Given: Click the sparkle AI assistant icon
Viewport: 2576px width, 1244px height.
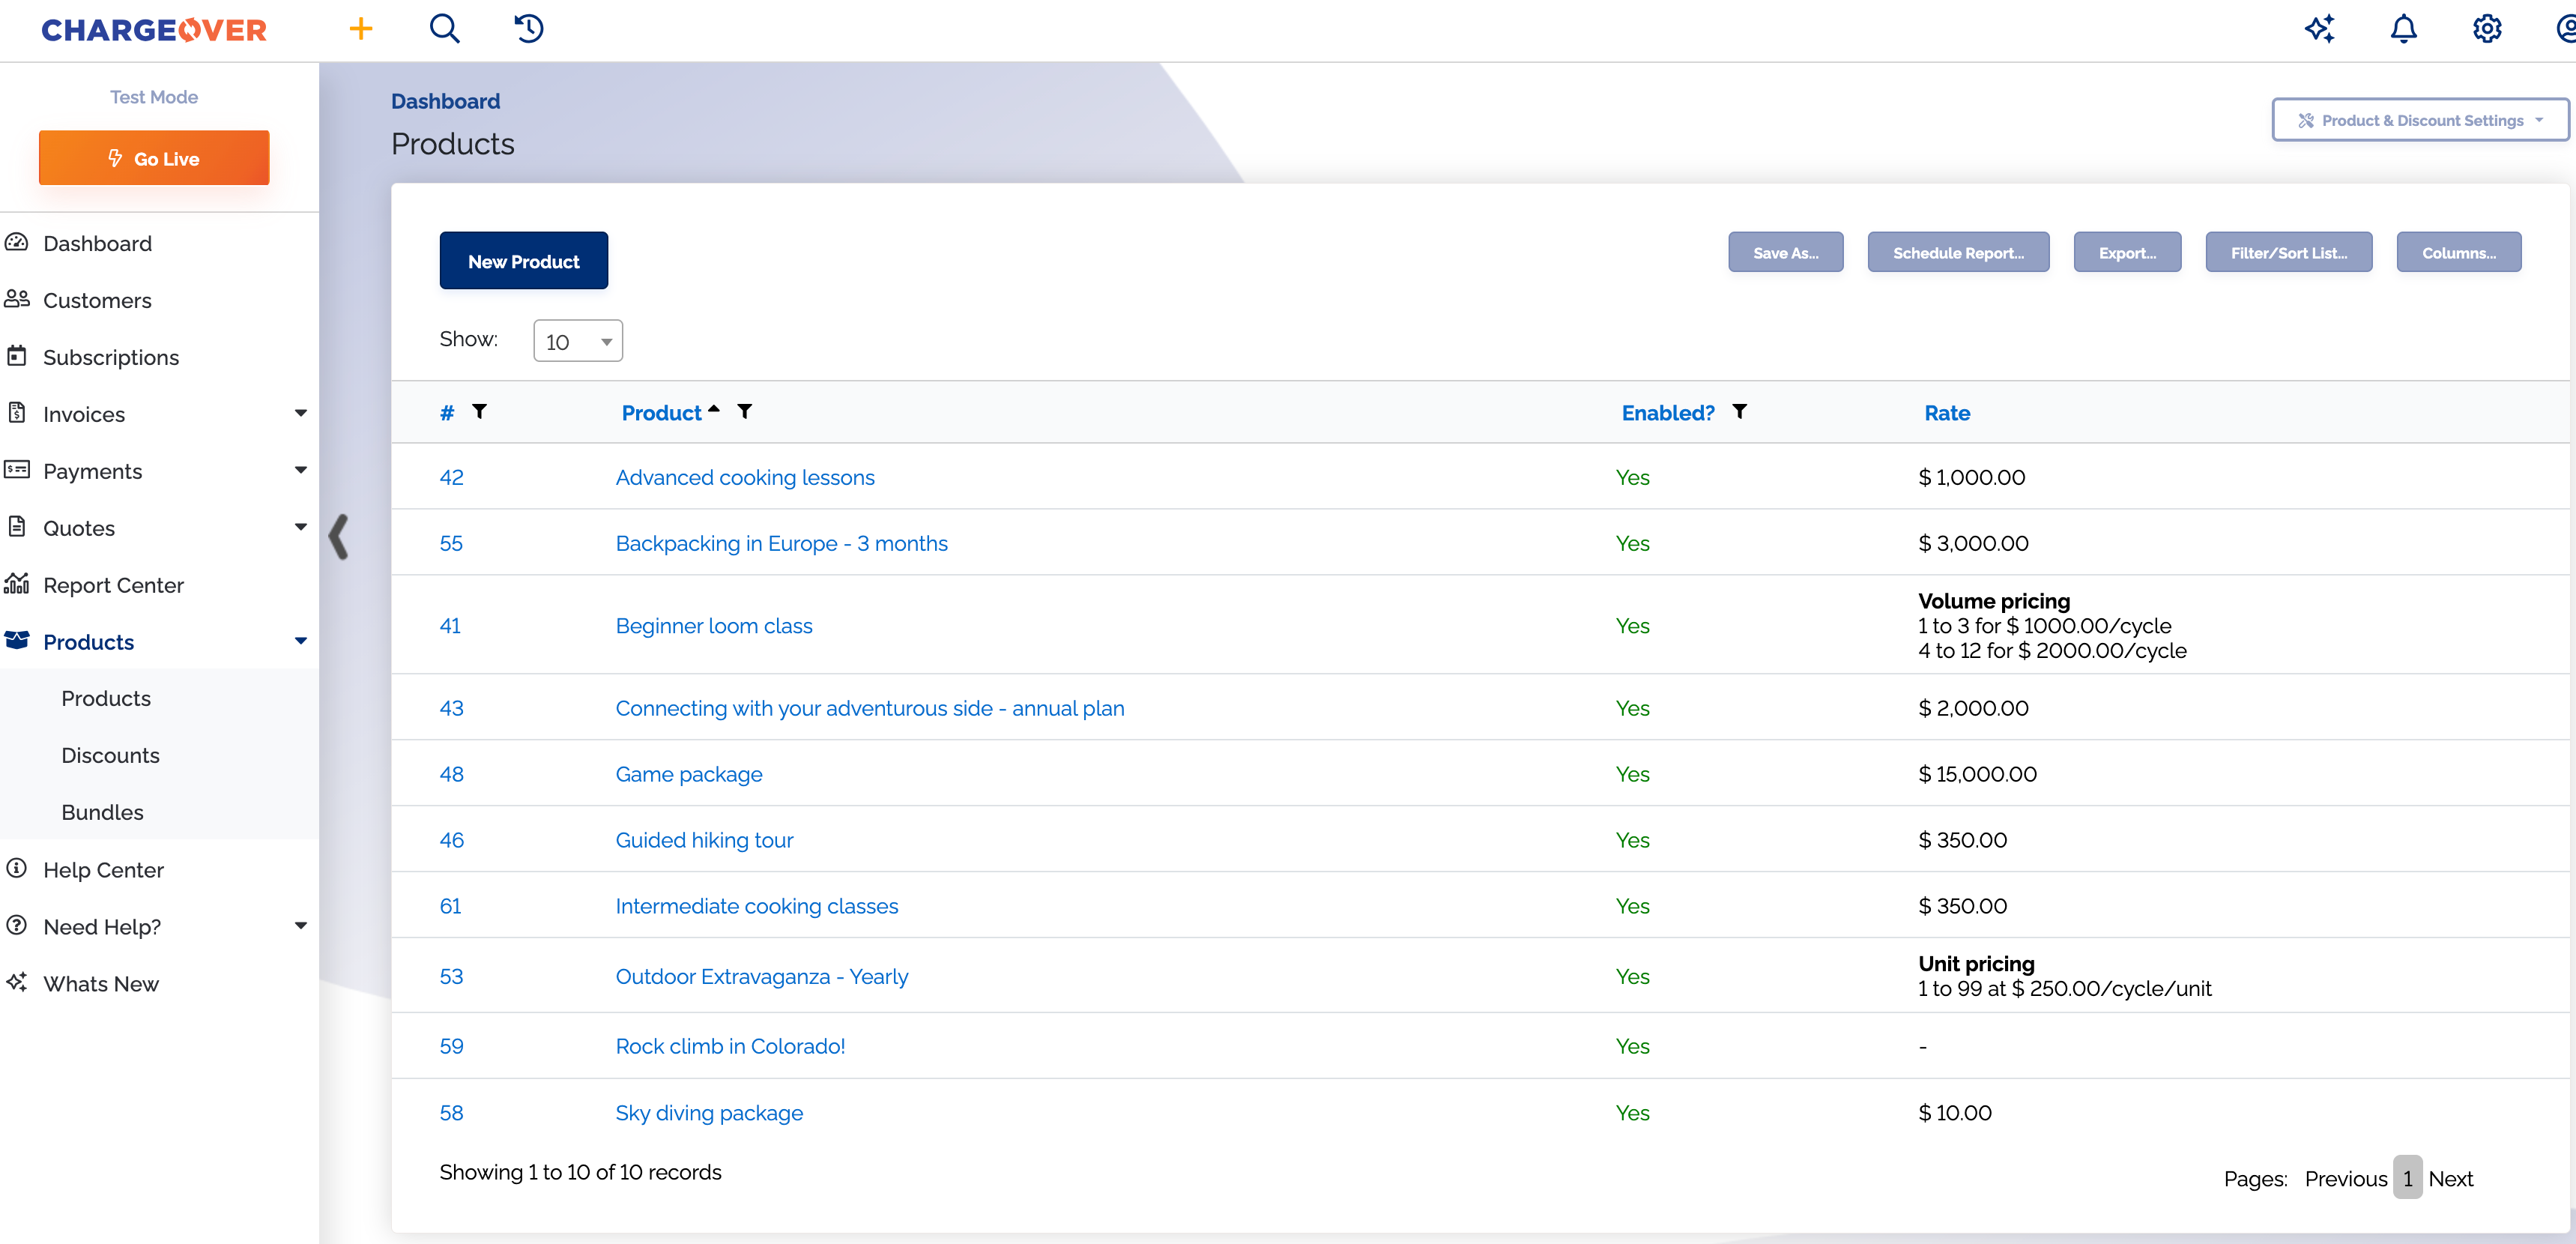Looking at the screenshot, I should [2320, 29].
